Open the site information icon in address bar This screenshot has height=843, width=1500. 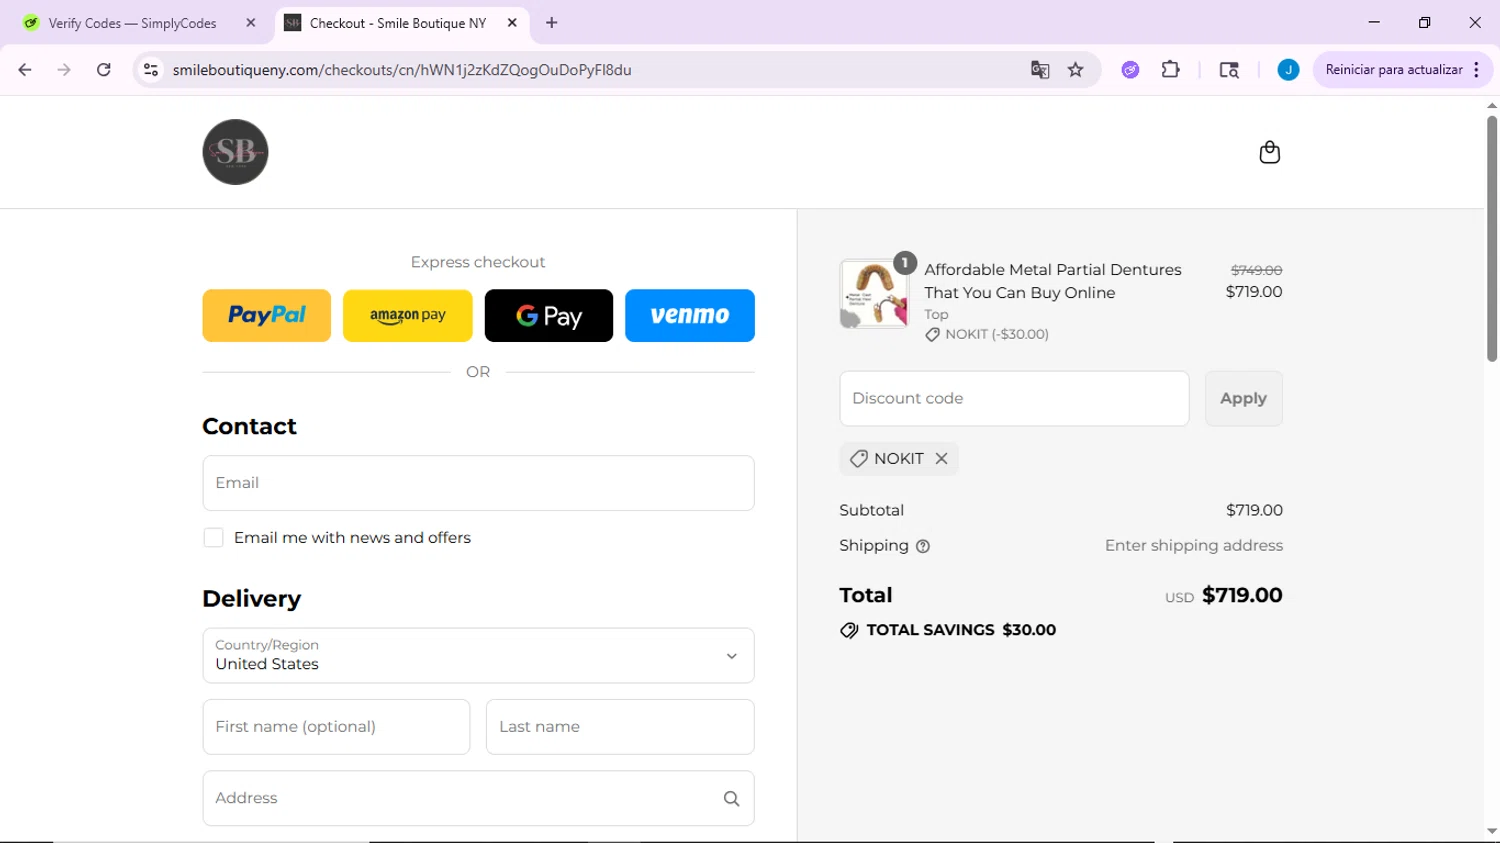[151, 70]
